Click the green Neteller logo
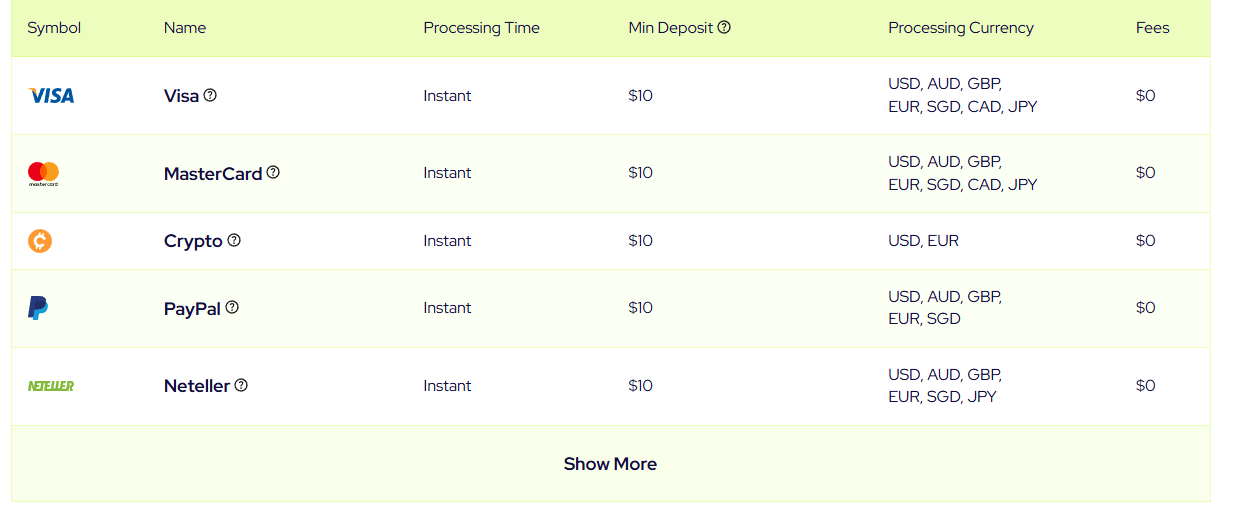 click(51, 386)
